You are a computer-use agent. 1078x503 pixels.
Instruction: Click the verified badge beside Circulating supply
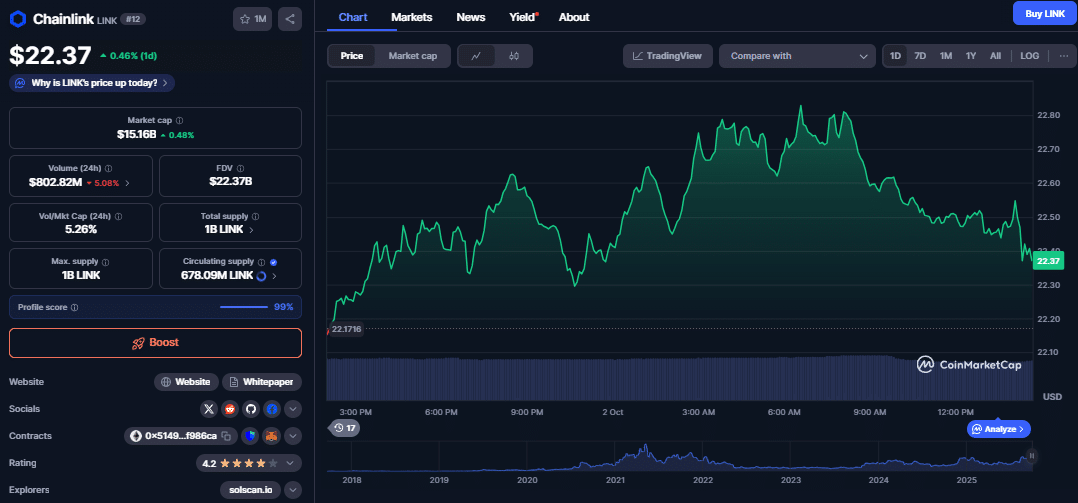coord(274,262)
